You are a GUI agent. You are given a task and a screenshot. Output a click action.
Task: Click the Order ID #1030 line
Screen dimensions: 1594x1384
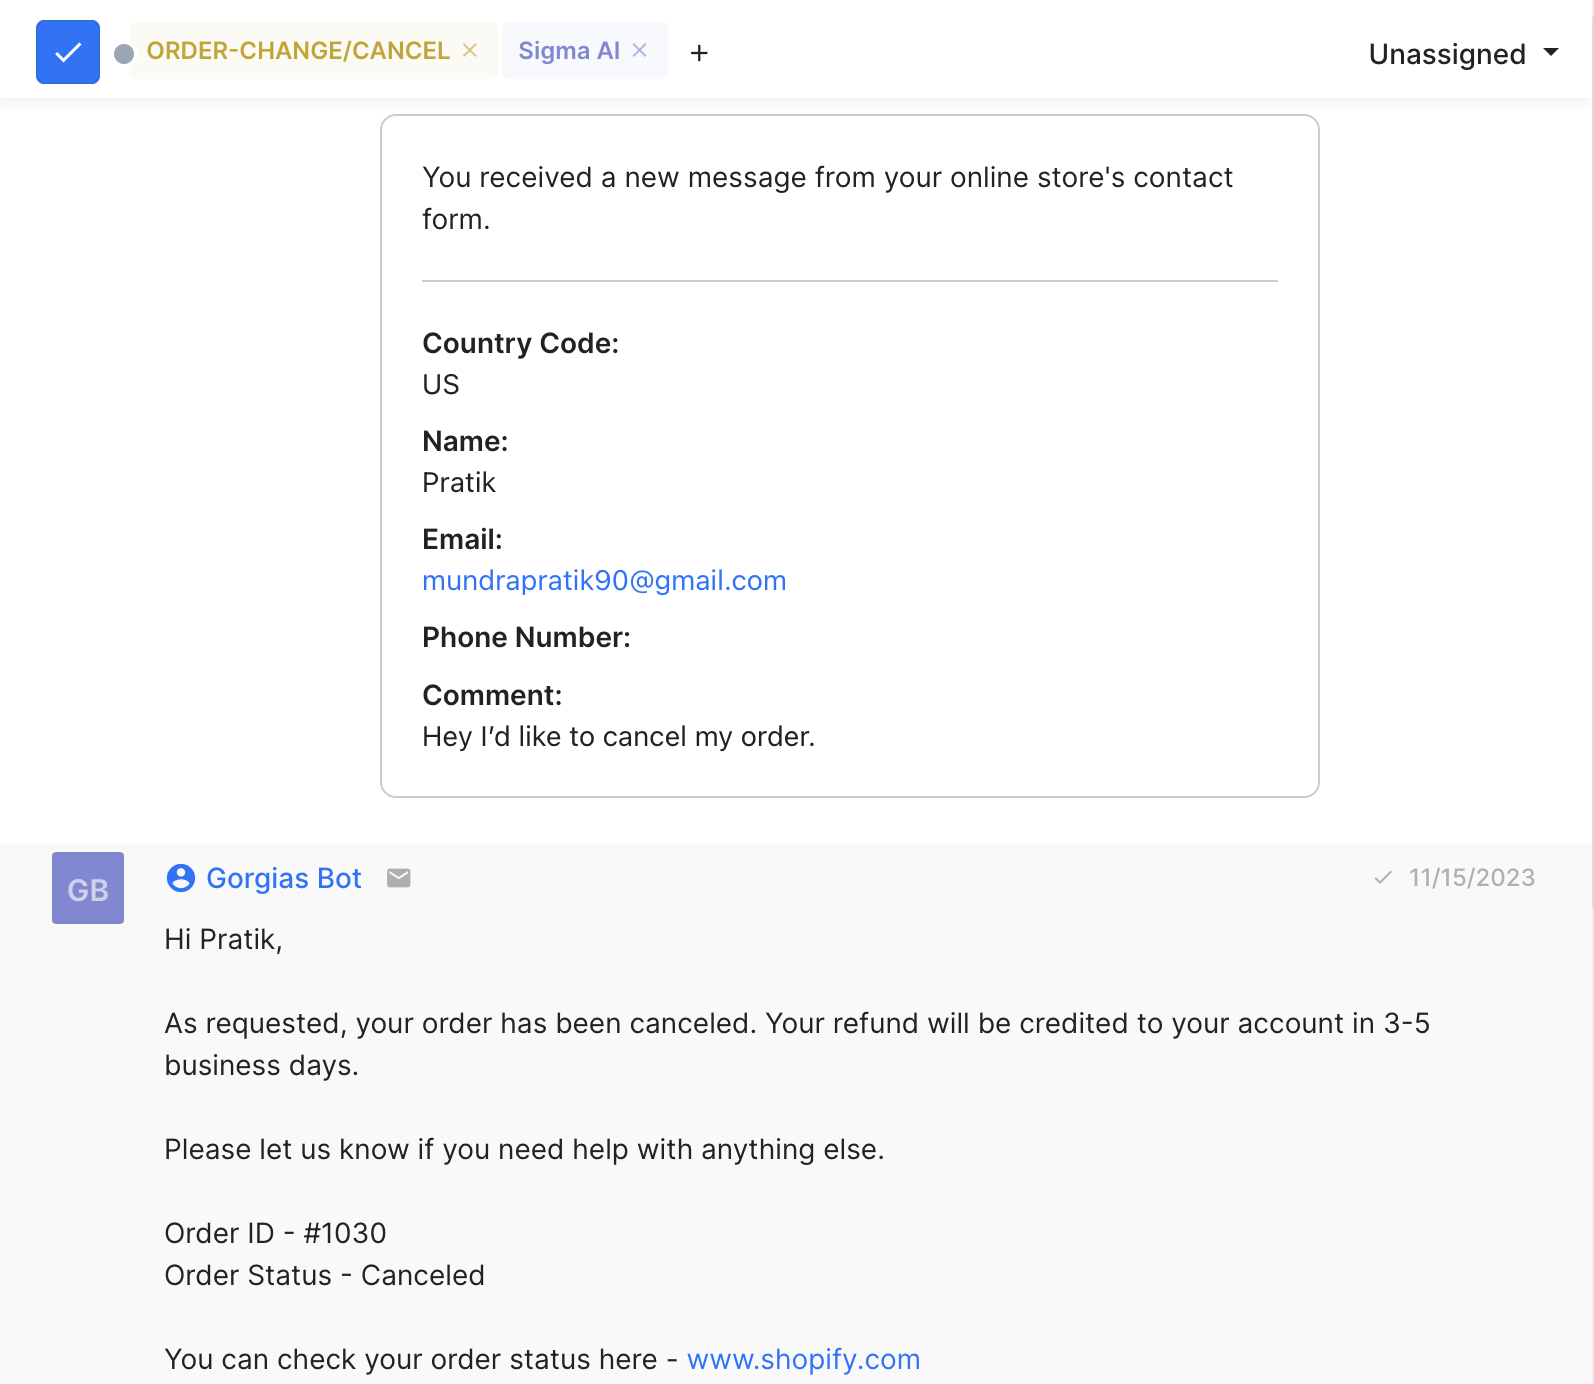pos(275,1234)
